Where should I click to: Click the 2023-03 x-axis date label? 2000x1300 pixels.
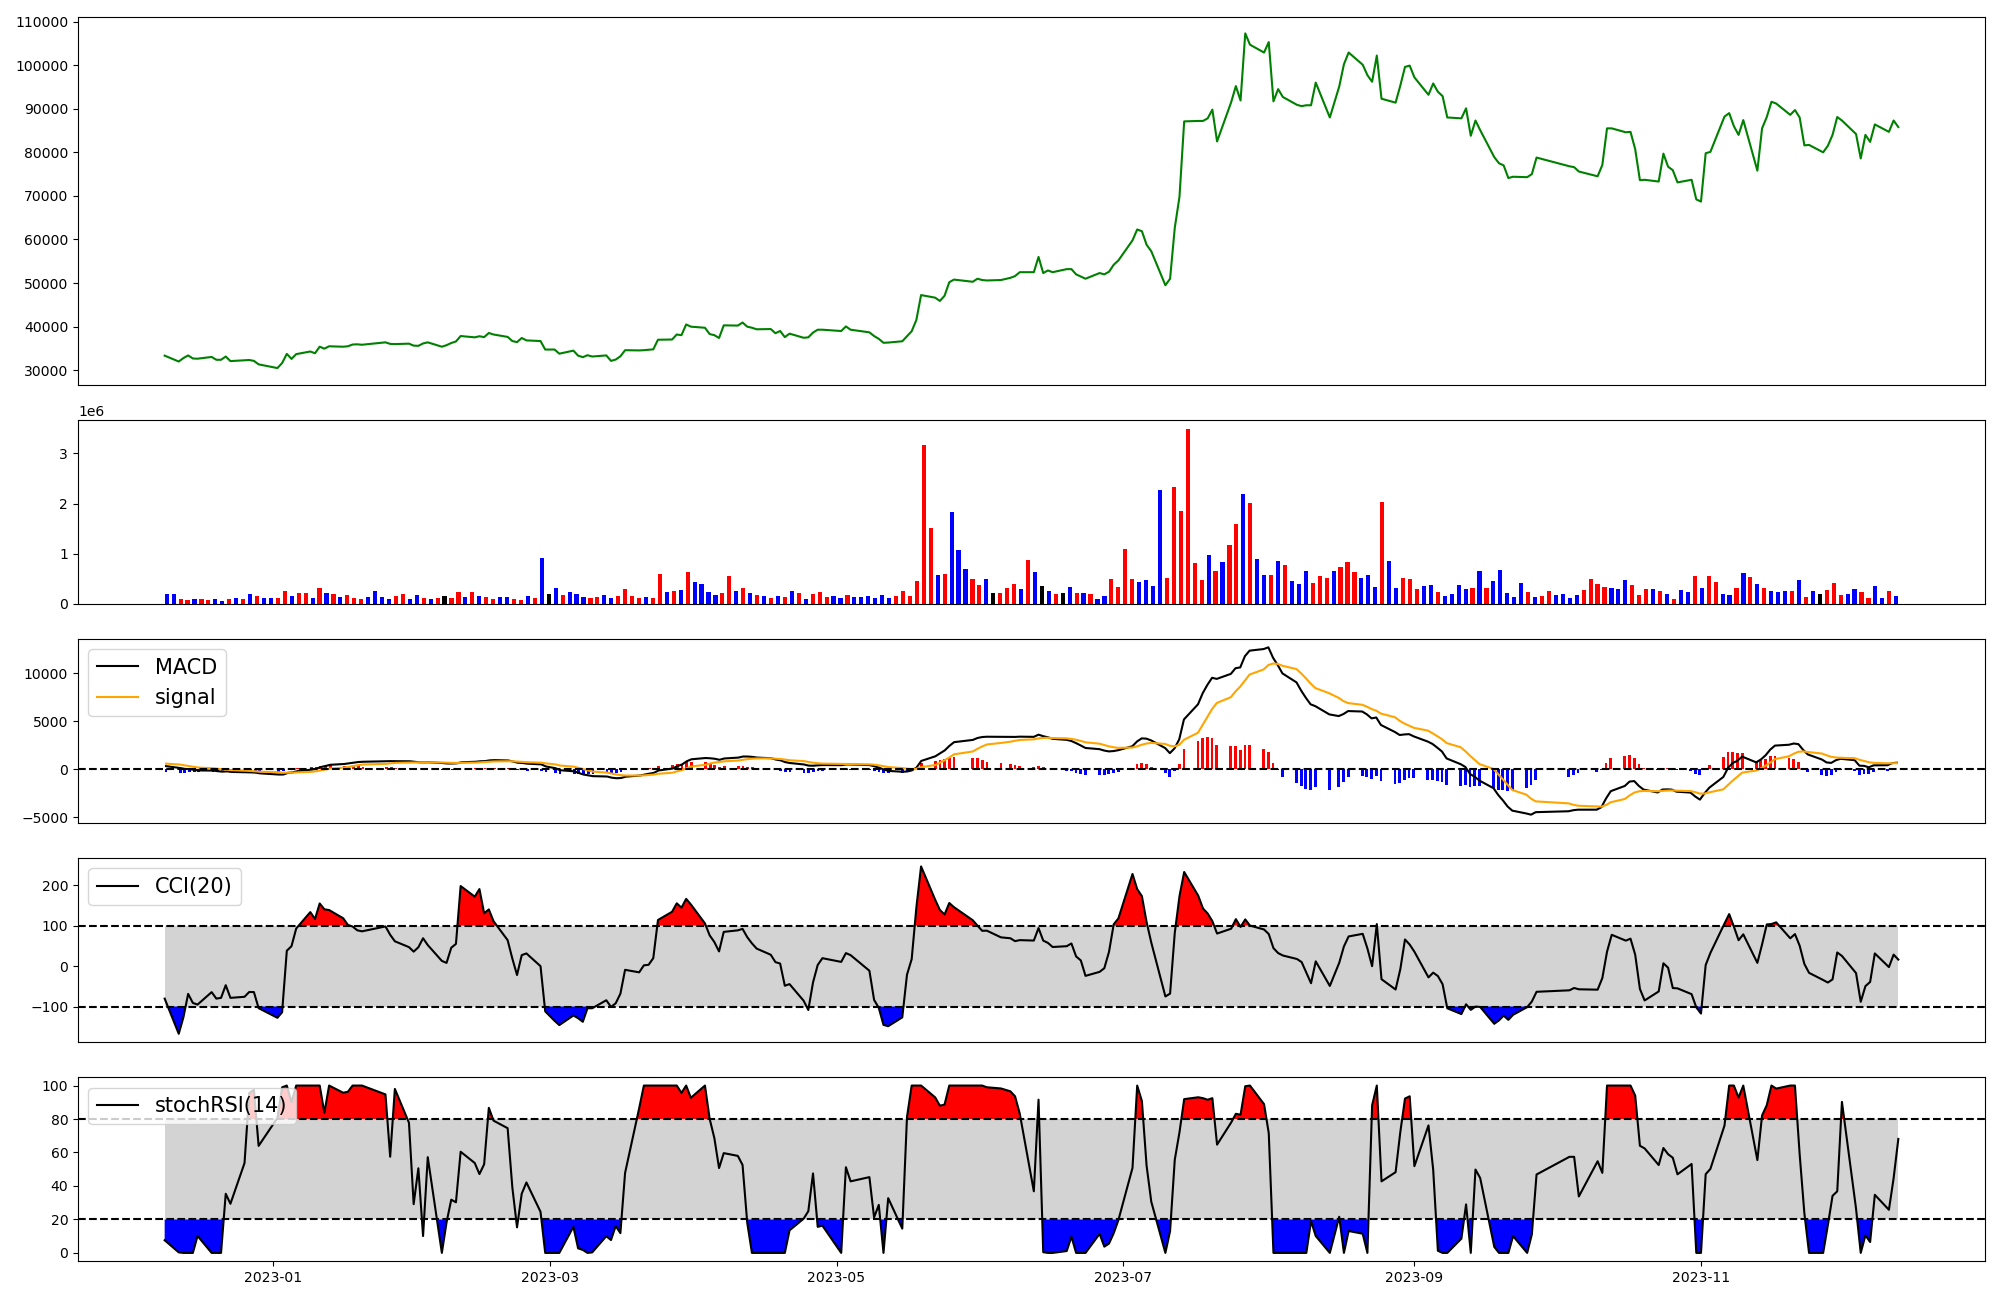pyautogui.click(x=550, y=1277)
